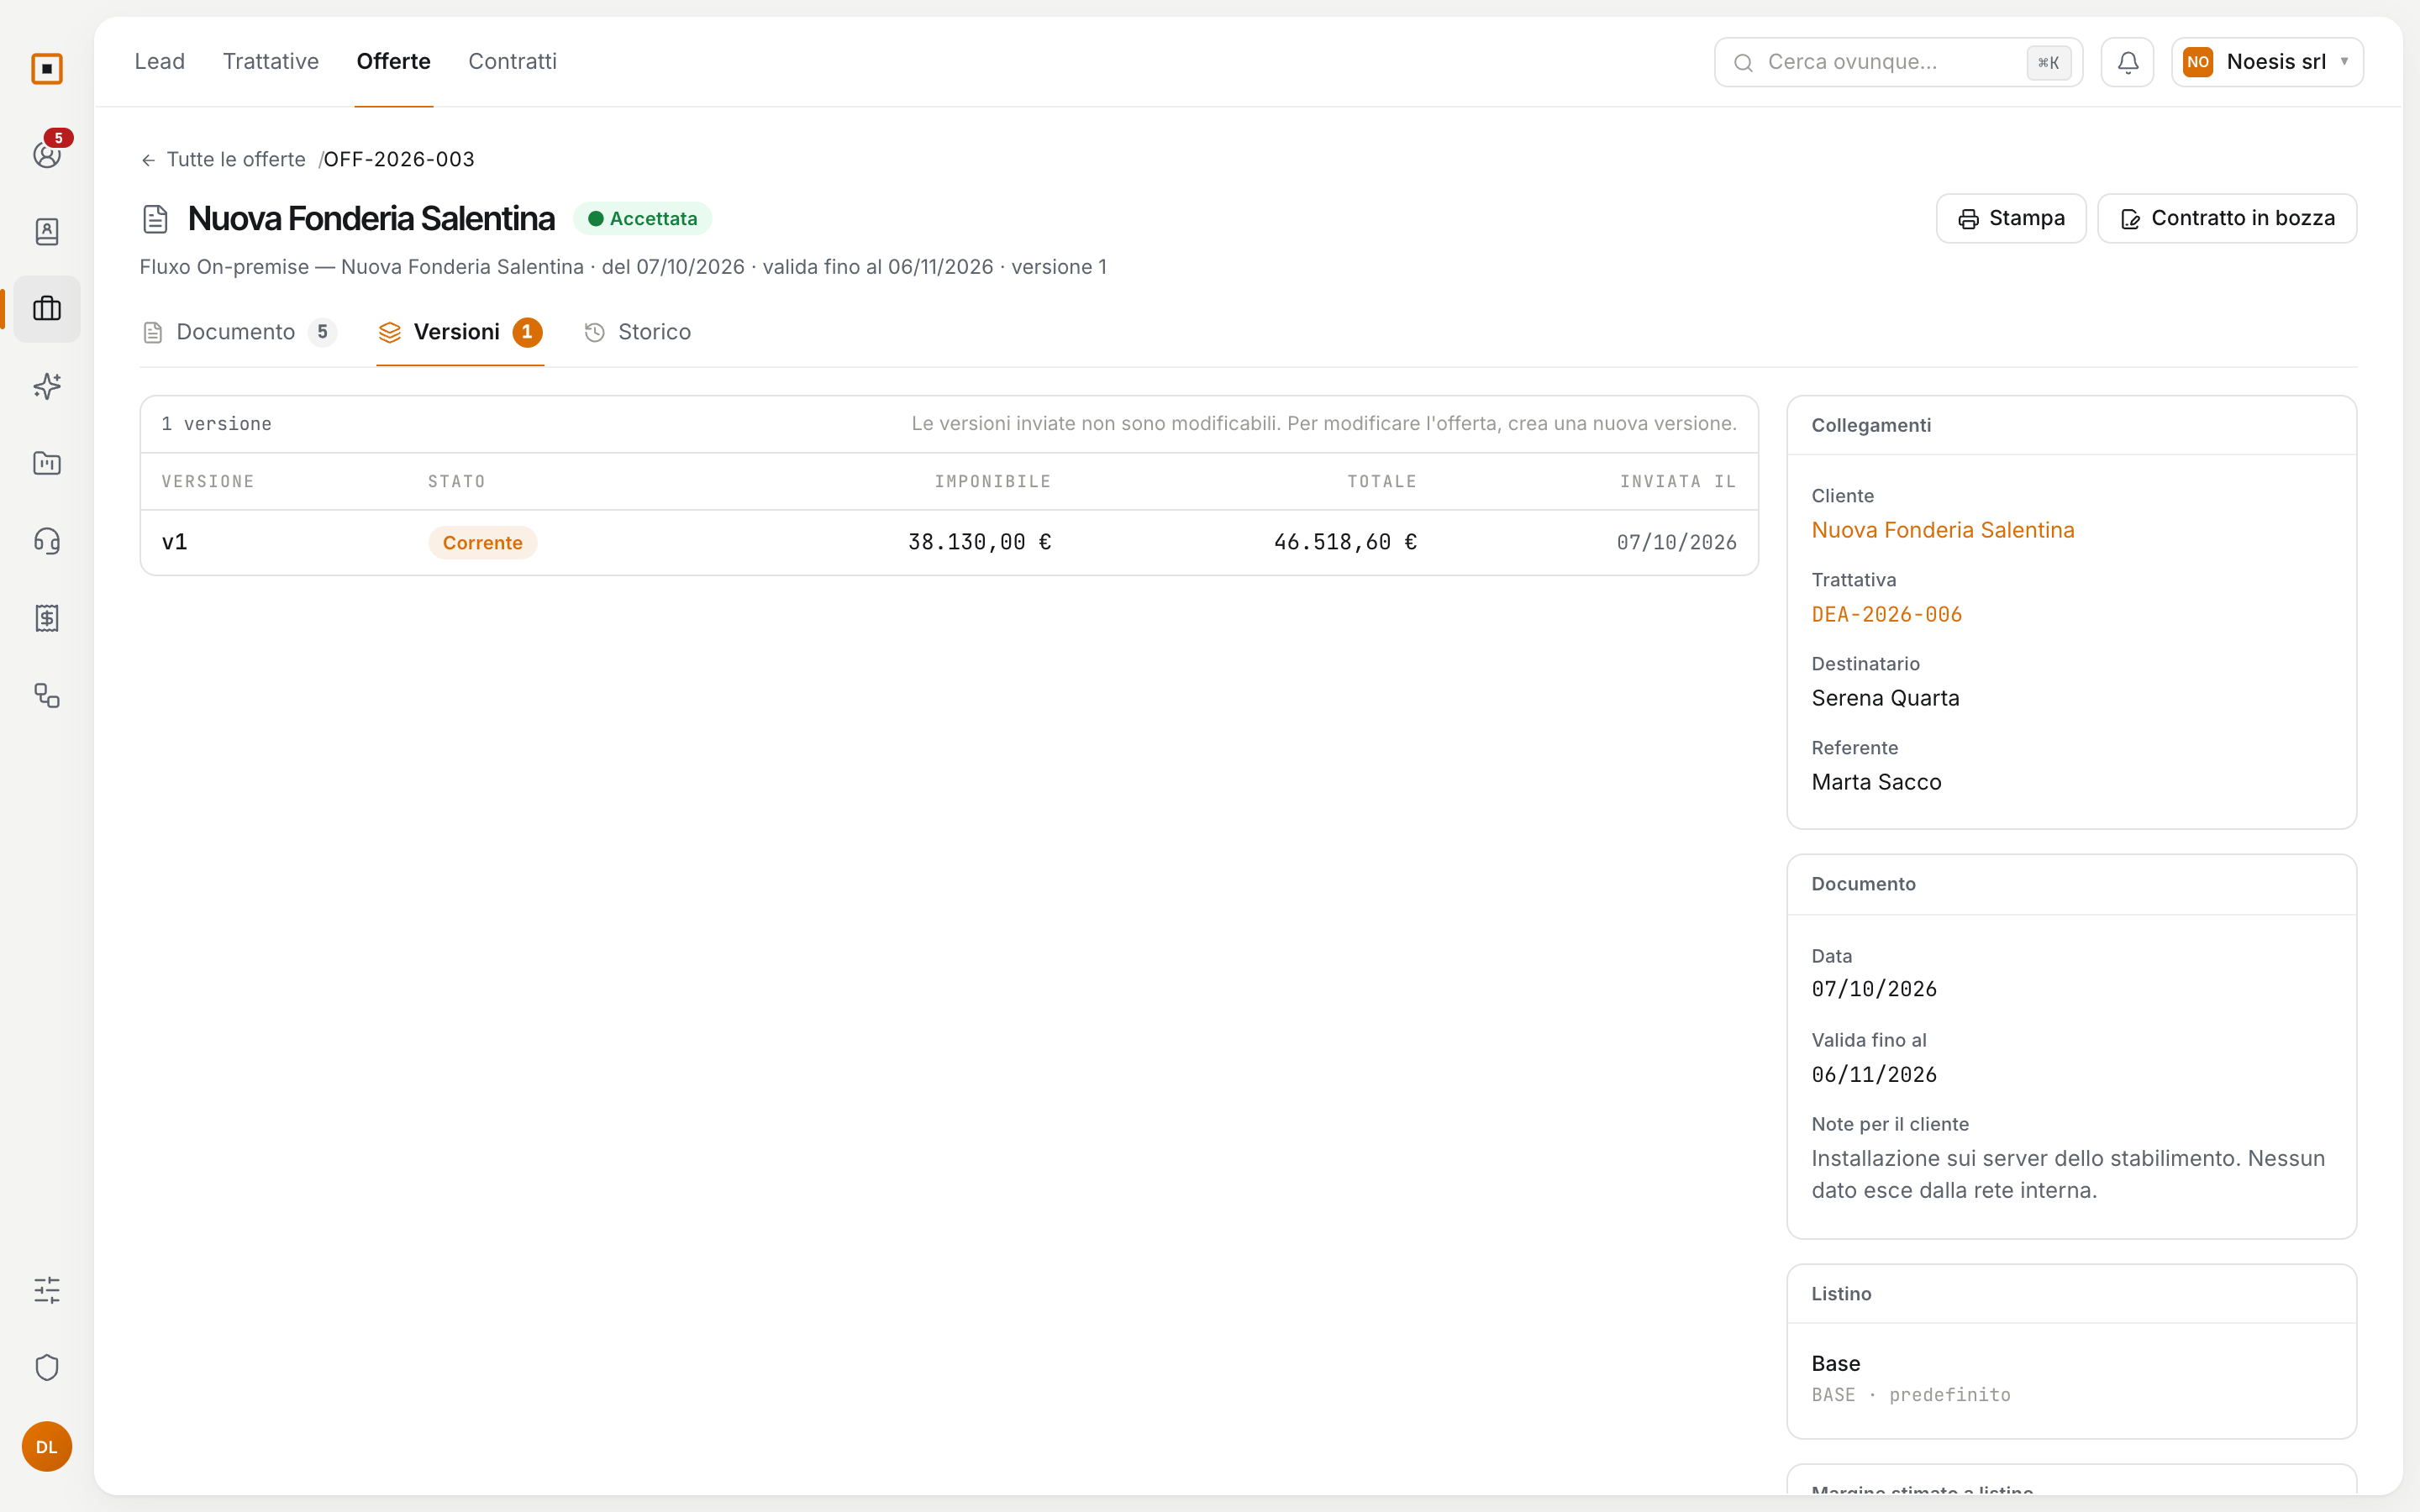Click the Marta Sacco referent name

click(1877, 782)
